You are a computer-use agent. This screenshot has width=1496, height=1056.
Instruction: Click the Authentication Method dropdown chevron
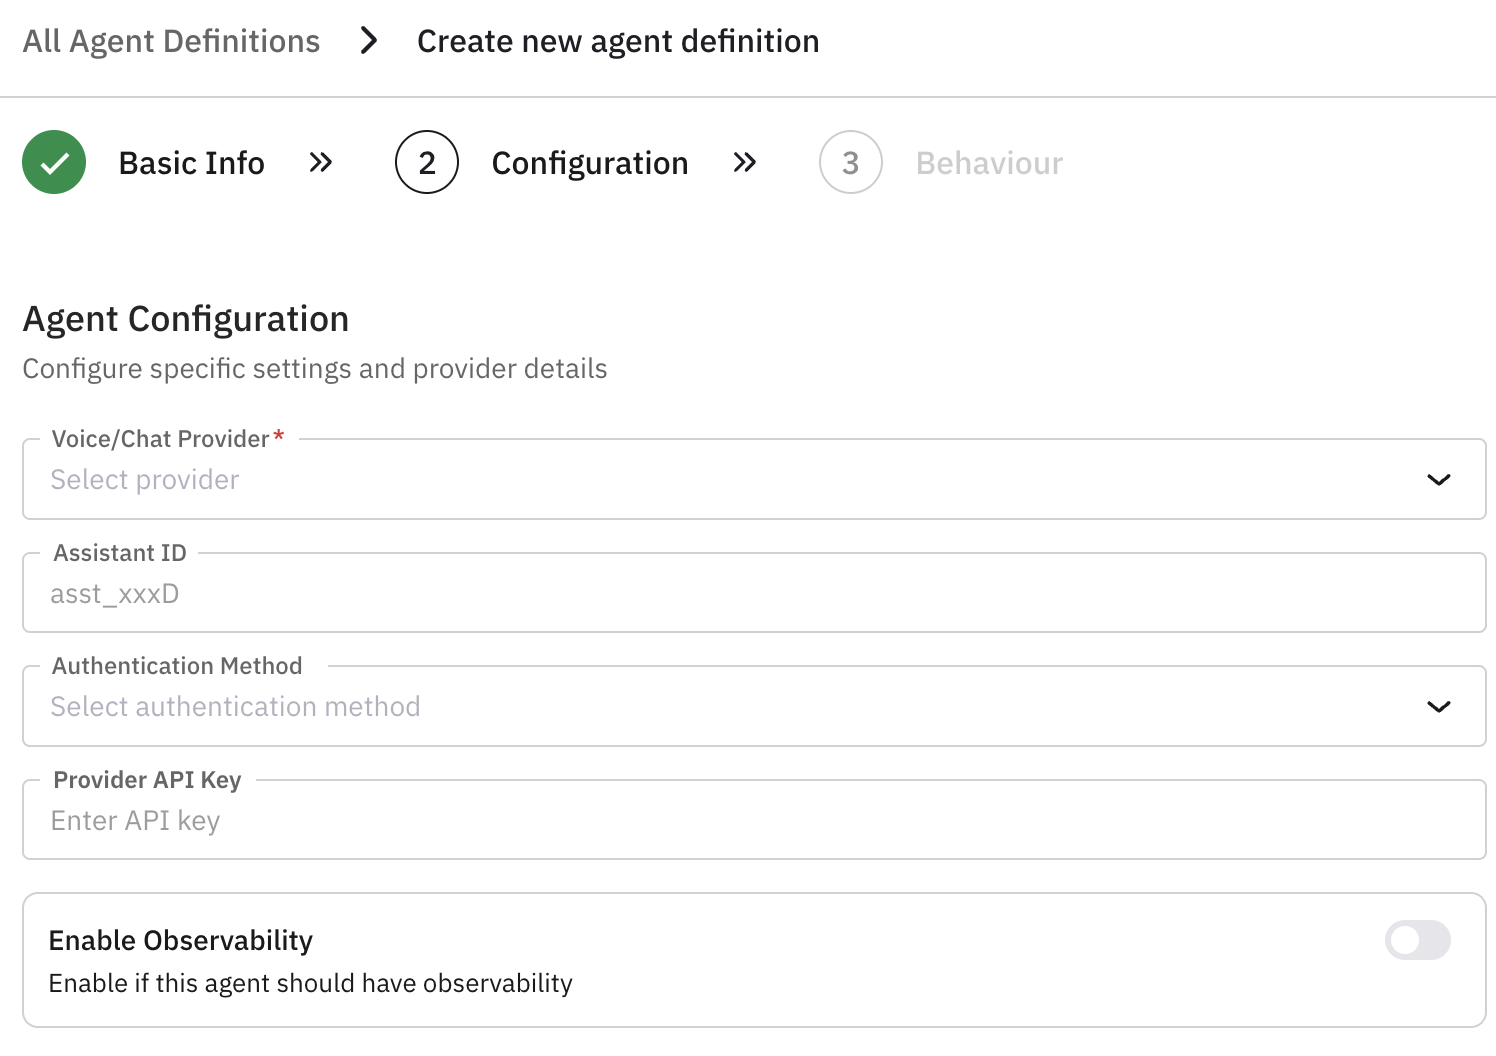tap(1439, 706)
